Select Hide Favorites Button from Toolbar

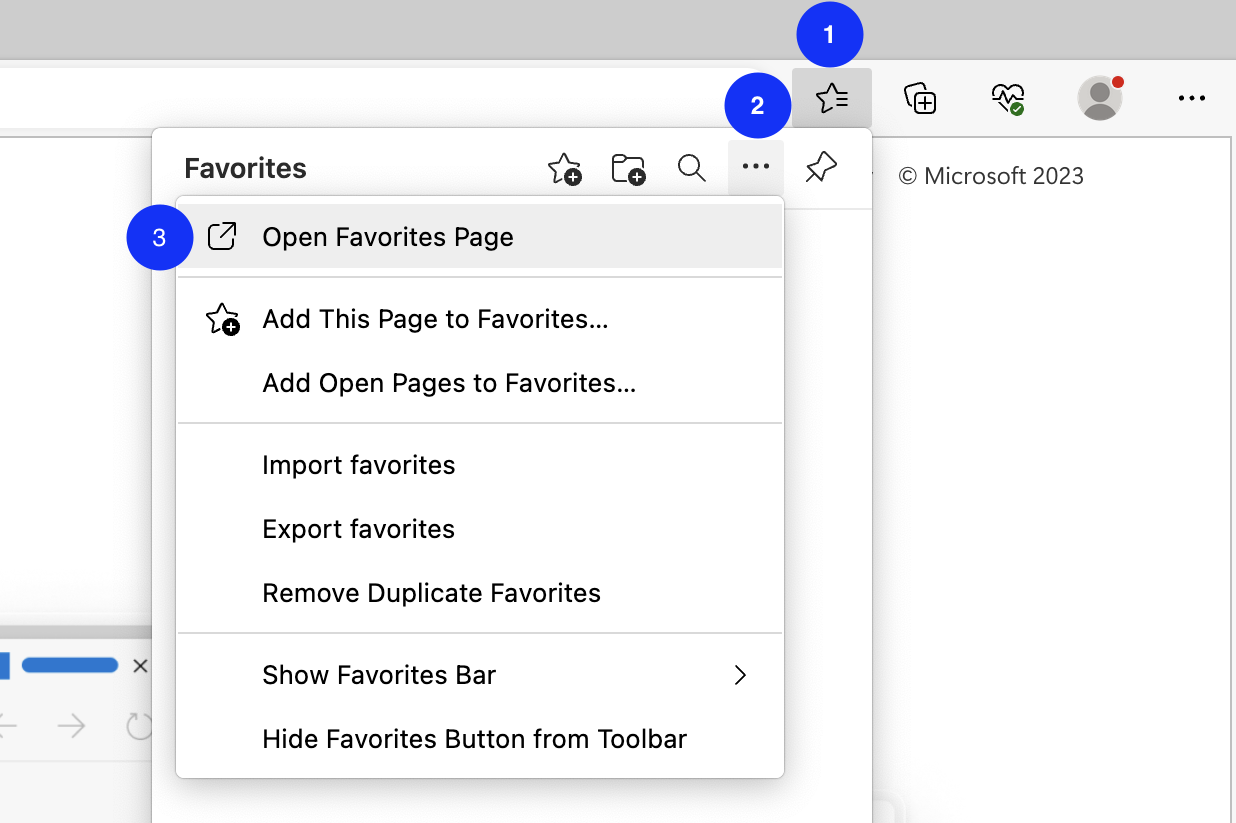point(480,740)
